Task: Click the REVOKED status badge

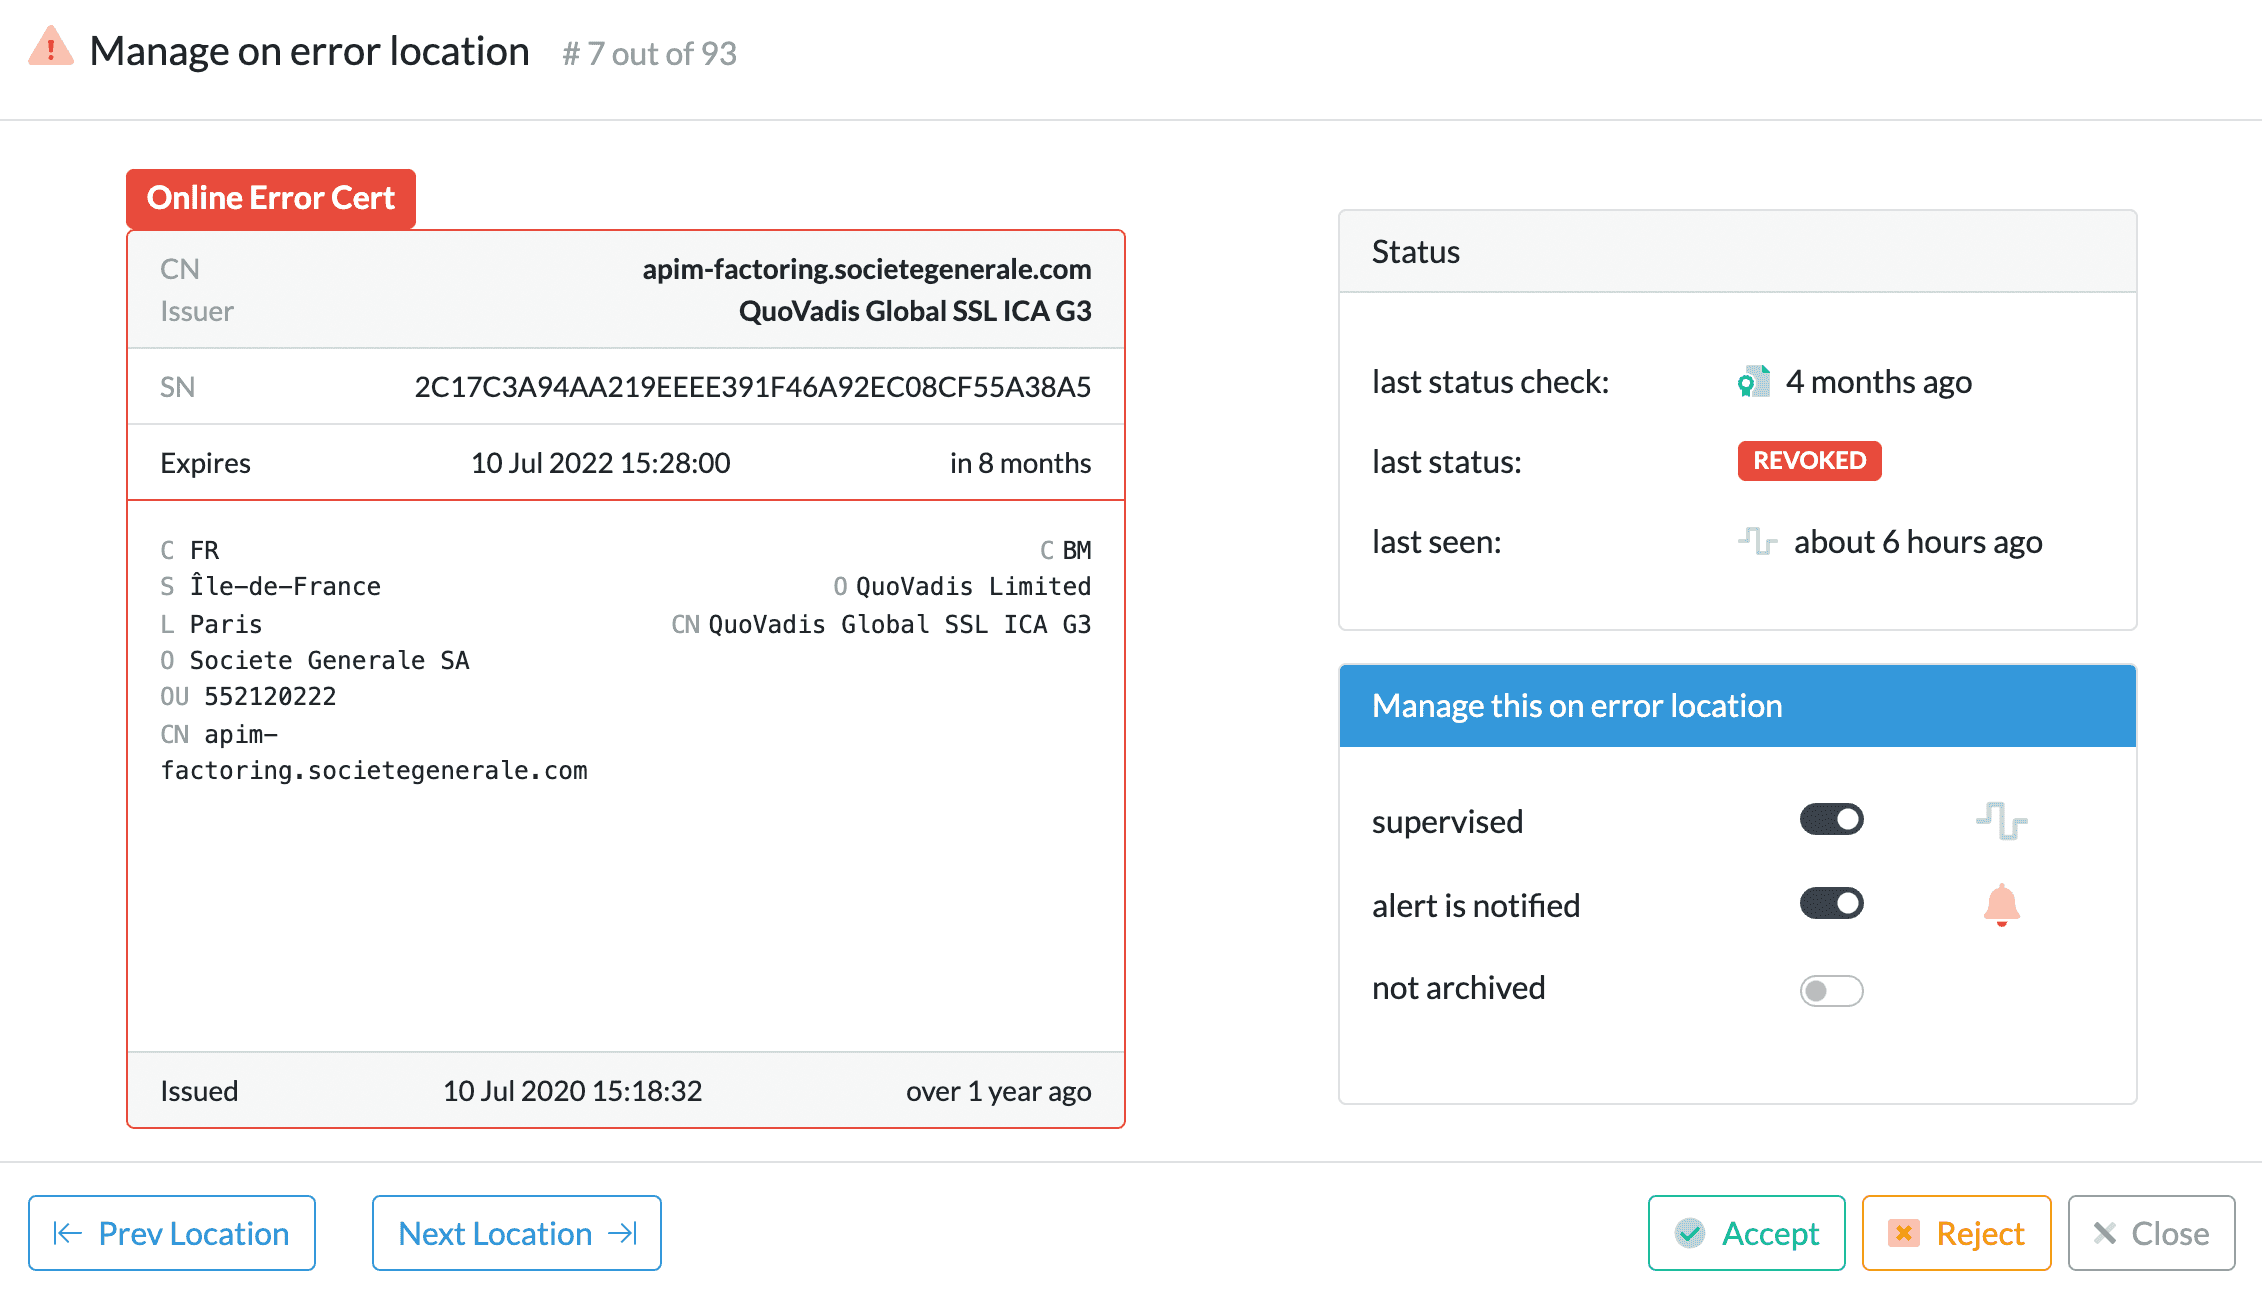Action: point(1809,461)
